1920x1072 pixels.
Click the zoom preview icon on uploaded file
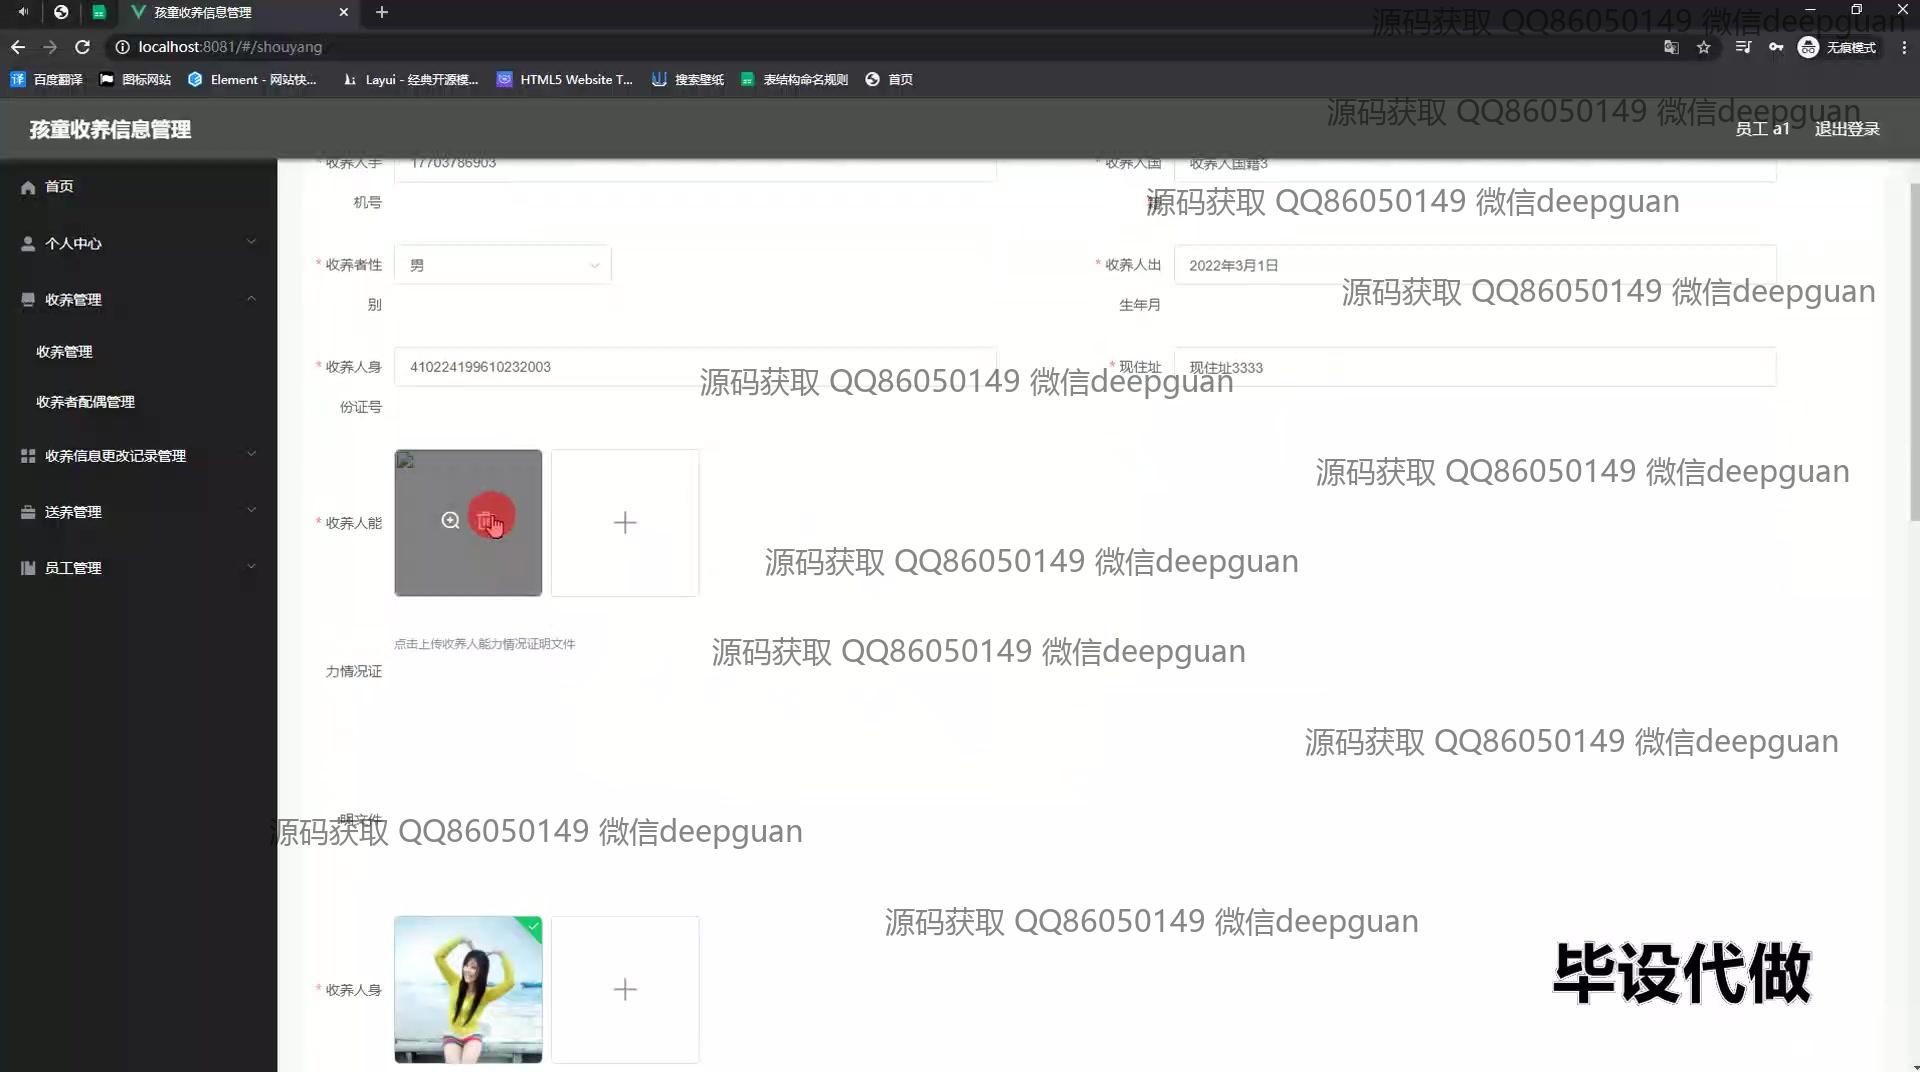pos(451,520)
